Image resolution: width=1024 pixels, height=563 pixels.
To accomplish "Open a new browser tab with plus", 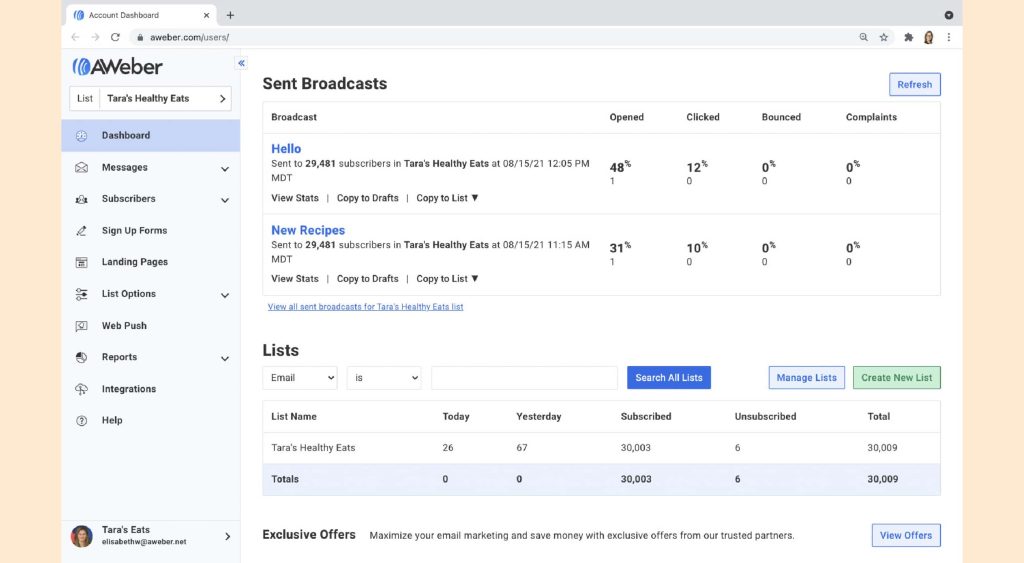I will pos(230,15).
